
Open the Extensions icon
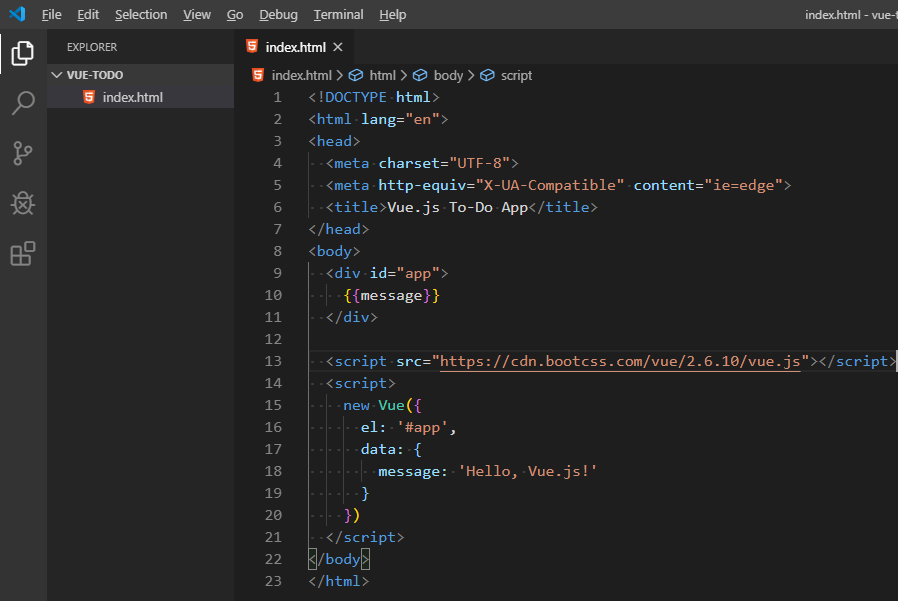coord(22,254)
